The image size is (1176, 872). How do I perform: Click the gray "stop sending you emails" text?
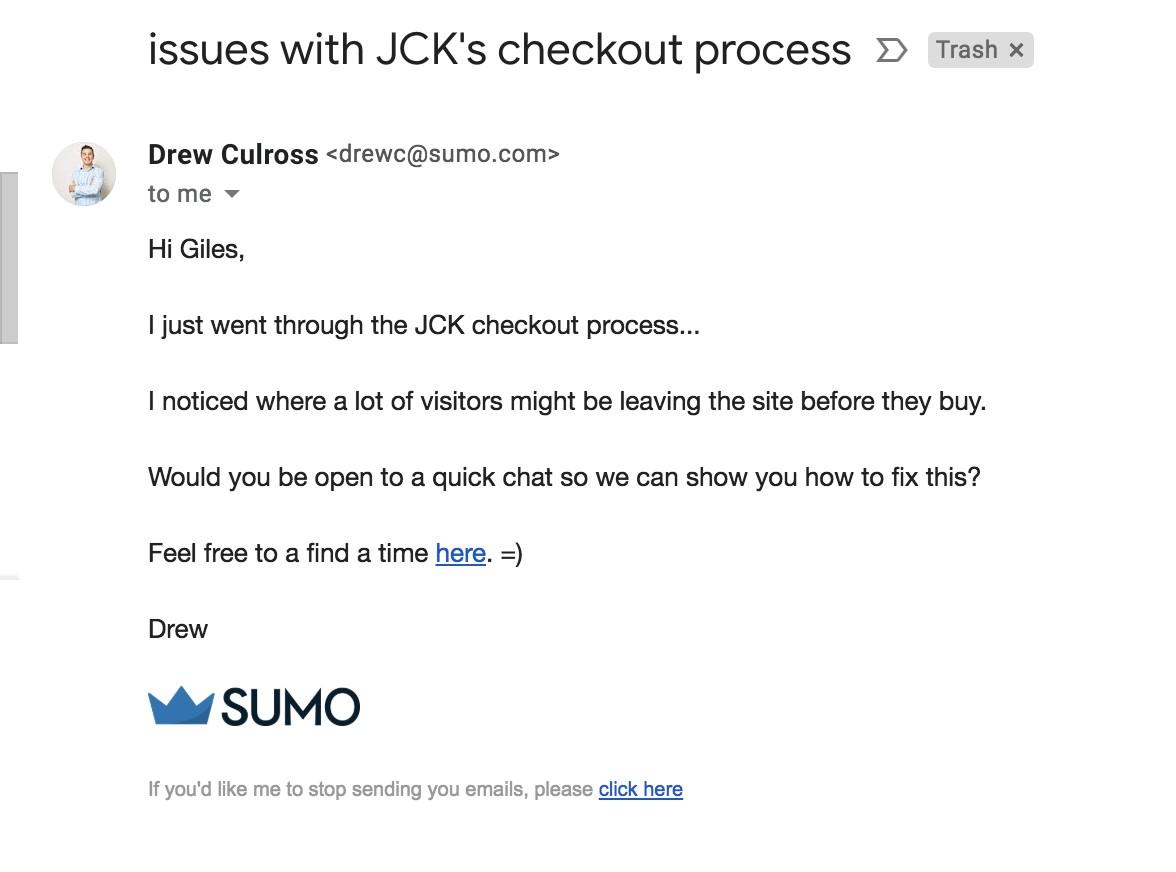(x=372, y=789)
